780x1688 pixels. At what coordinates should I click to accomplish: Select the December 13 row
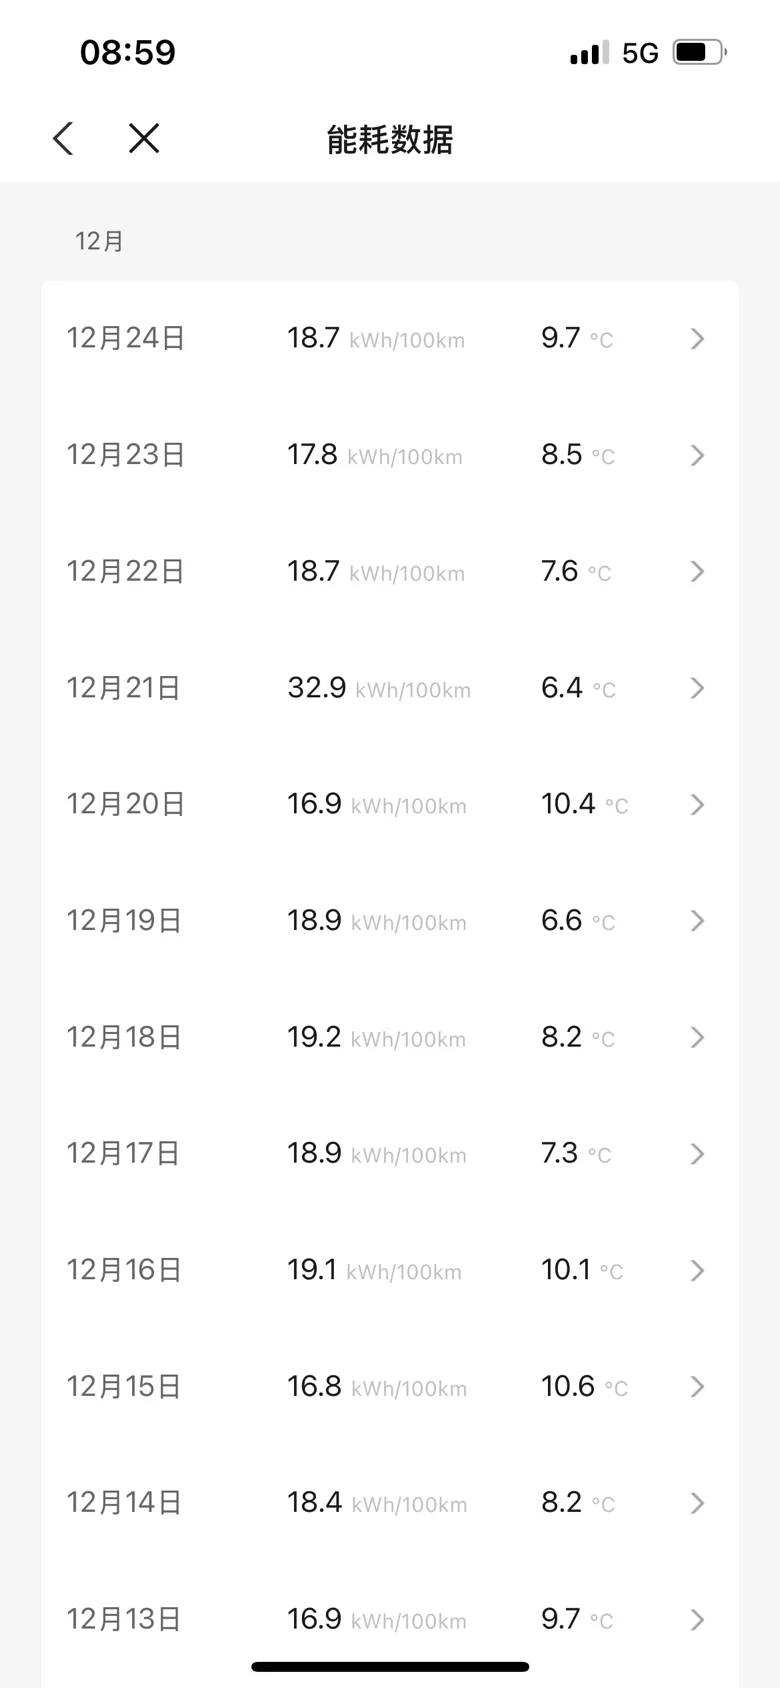point(389,1619)
